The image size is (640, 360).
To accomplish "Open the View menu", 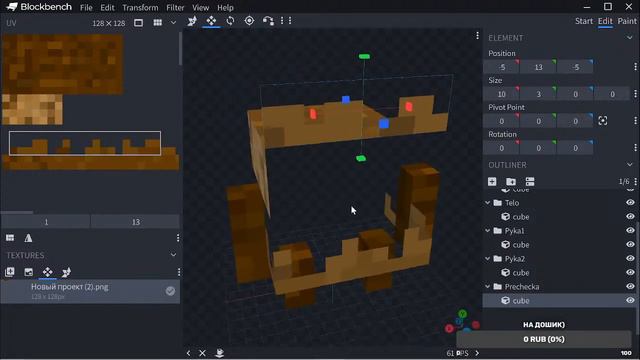I will pos(200,7).
